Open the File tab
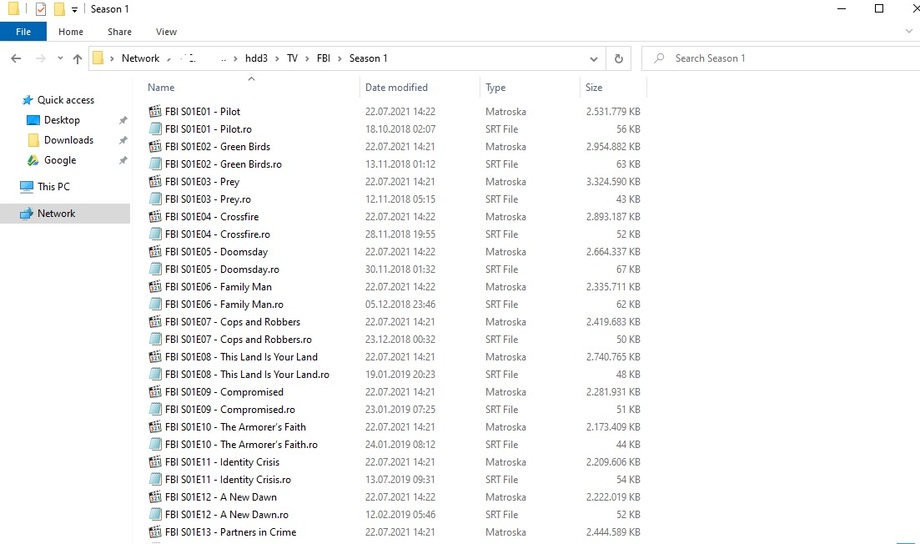 23,32
